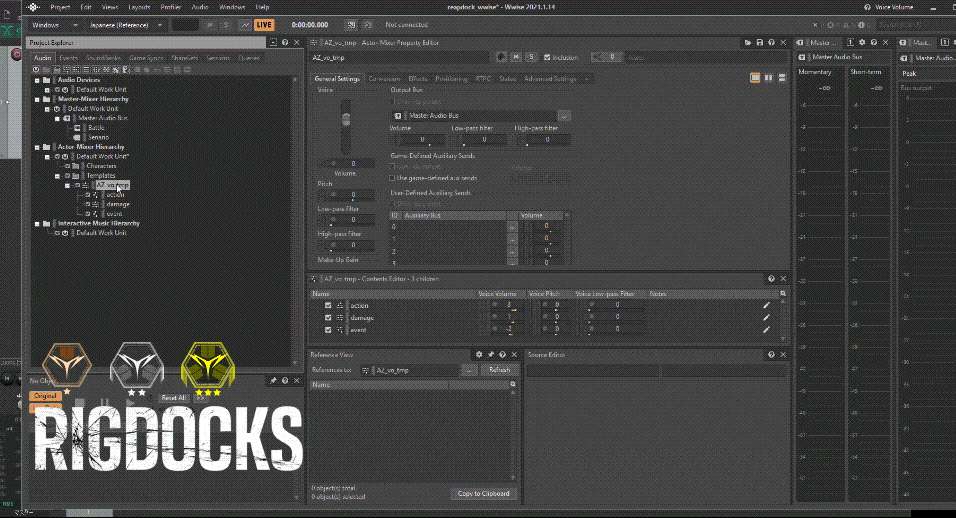This screenshot has width=956, height=518.
Task: Toggle the LIVE editing button
Action: [x=264, y=25]
